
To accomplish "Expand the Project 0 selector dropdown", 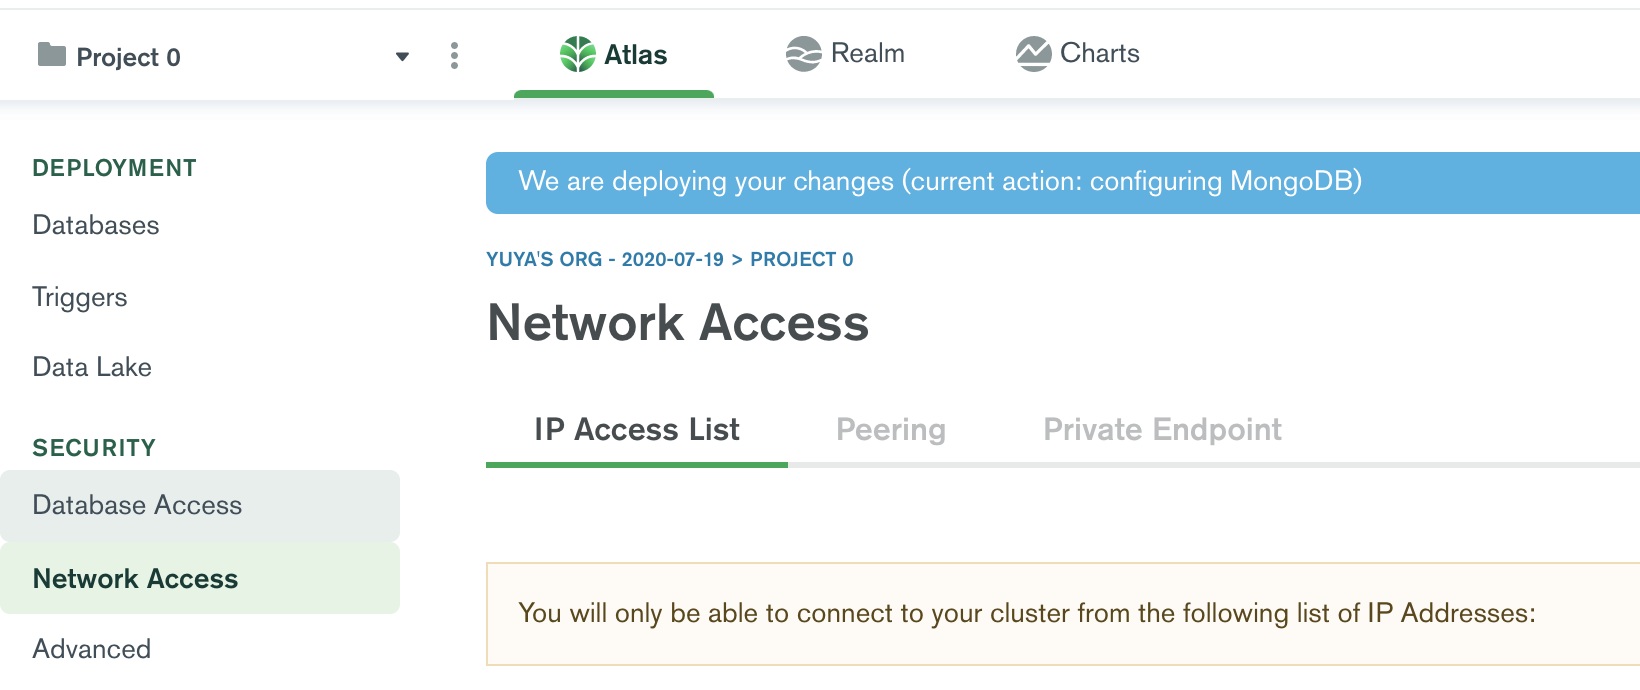I will coord(403,57).
